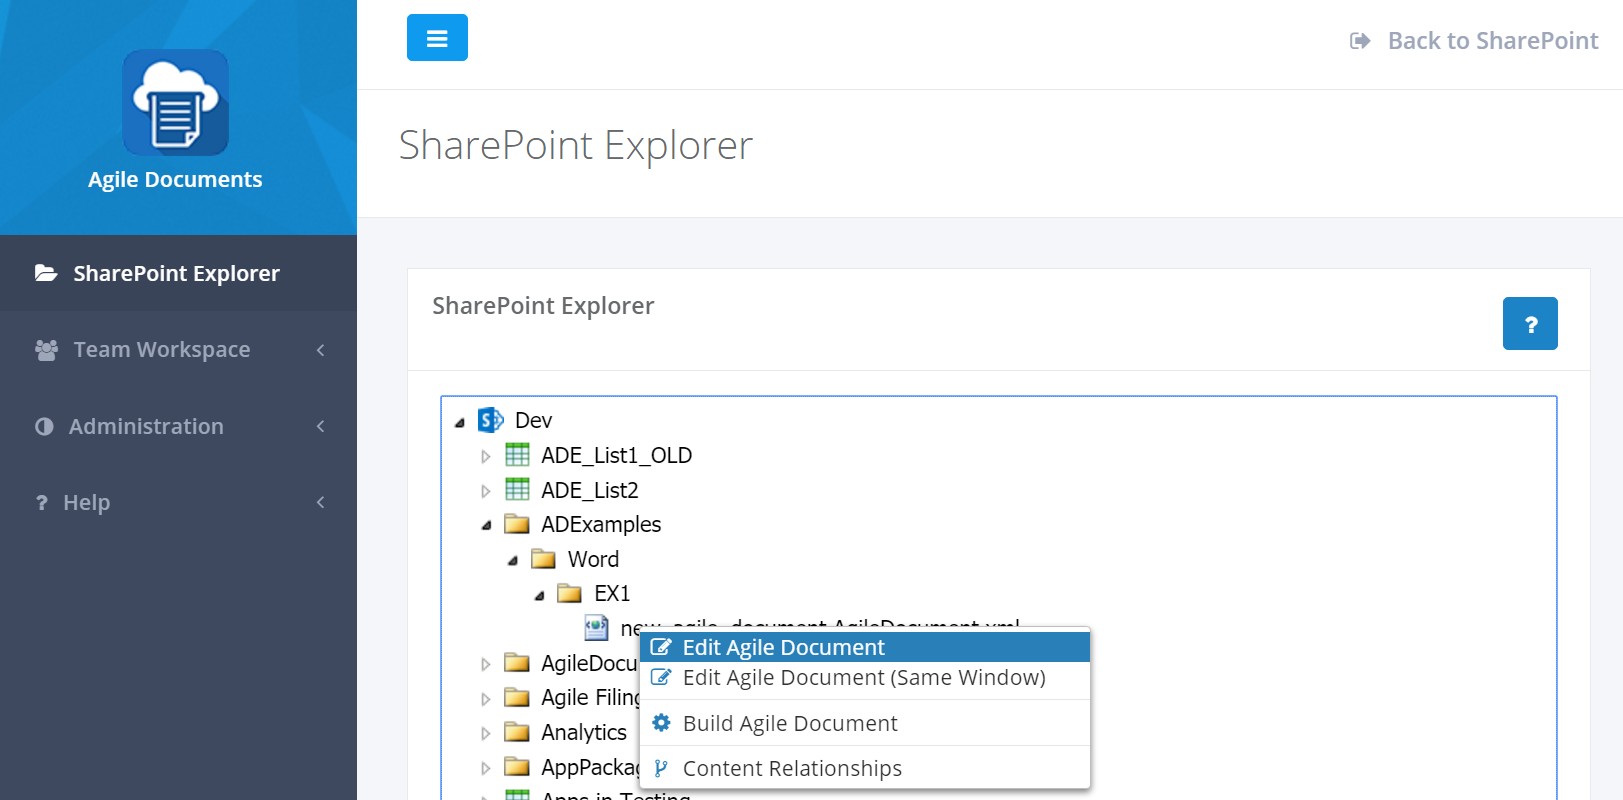Toggle the hamburger menu button
This screenshot has height=800, width=1623.
(x=437, y=38)
